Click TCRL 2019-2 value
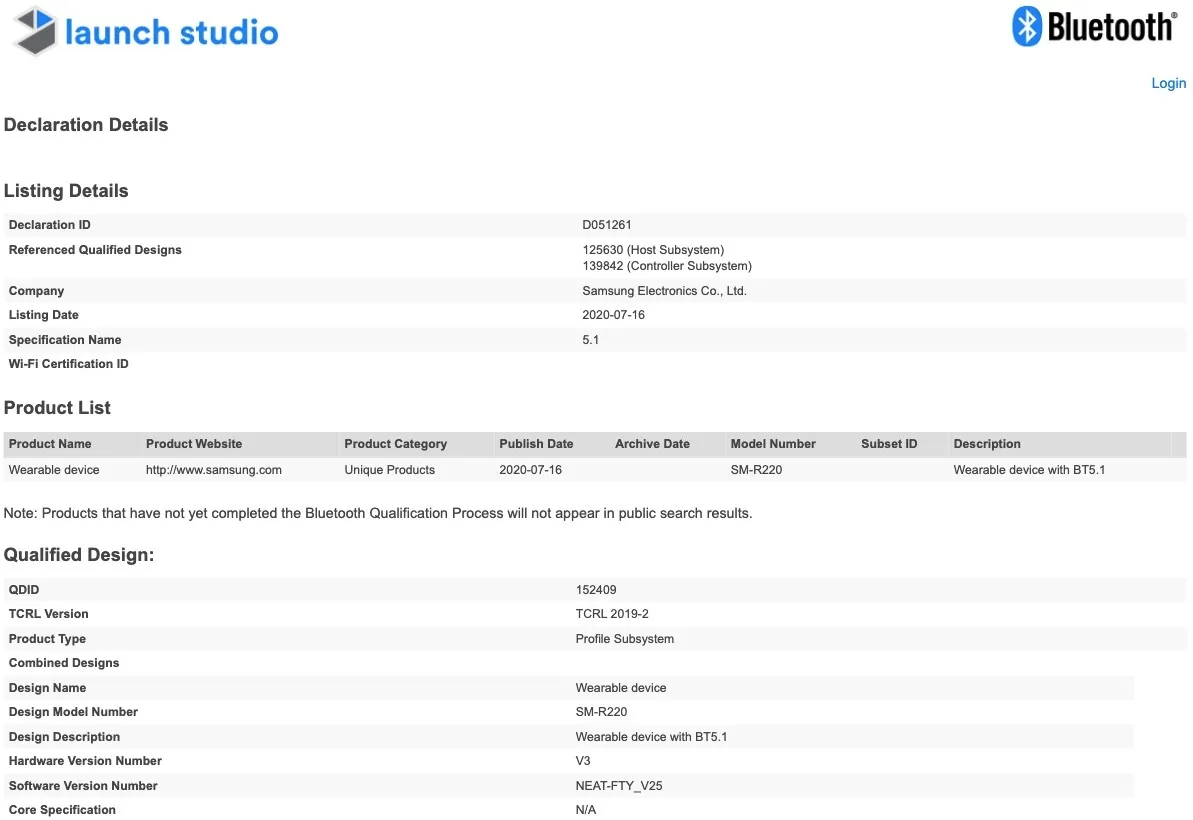Image resolution: width=1193 pixels, height=820 pixels. tap(612, 613)
